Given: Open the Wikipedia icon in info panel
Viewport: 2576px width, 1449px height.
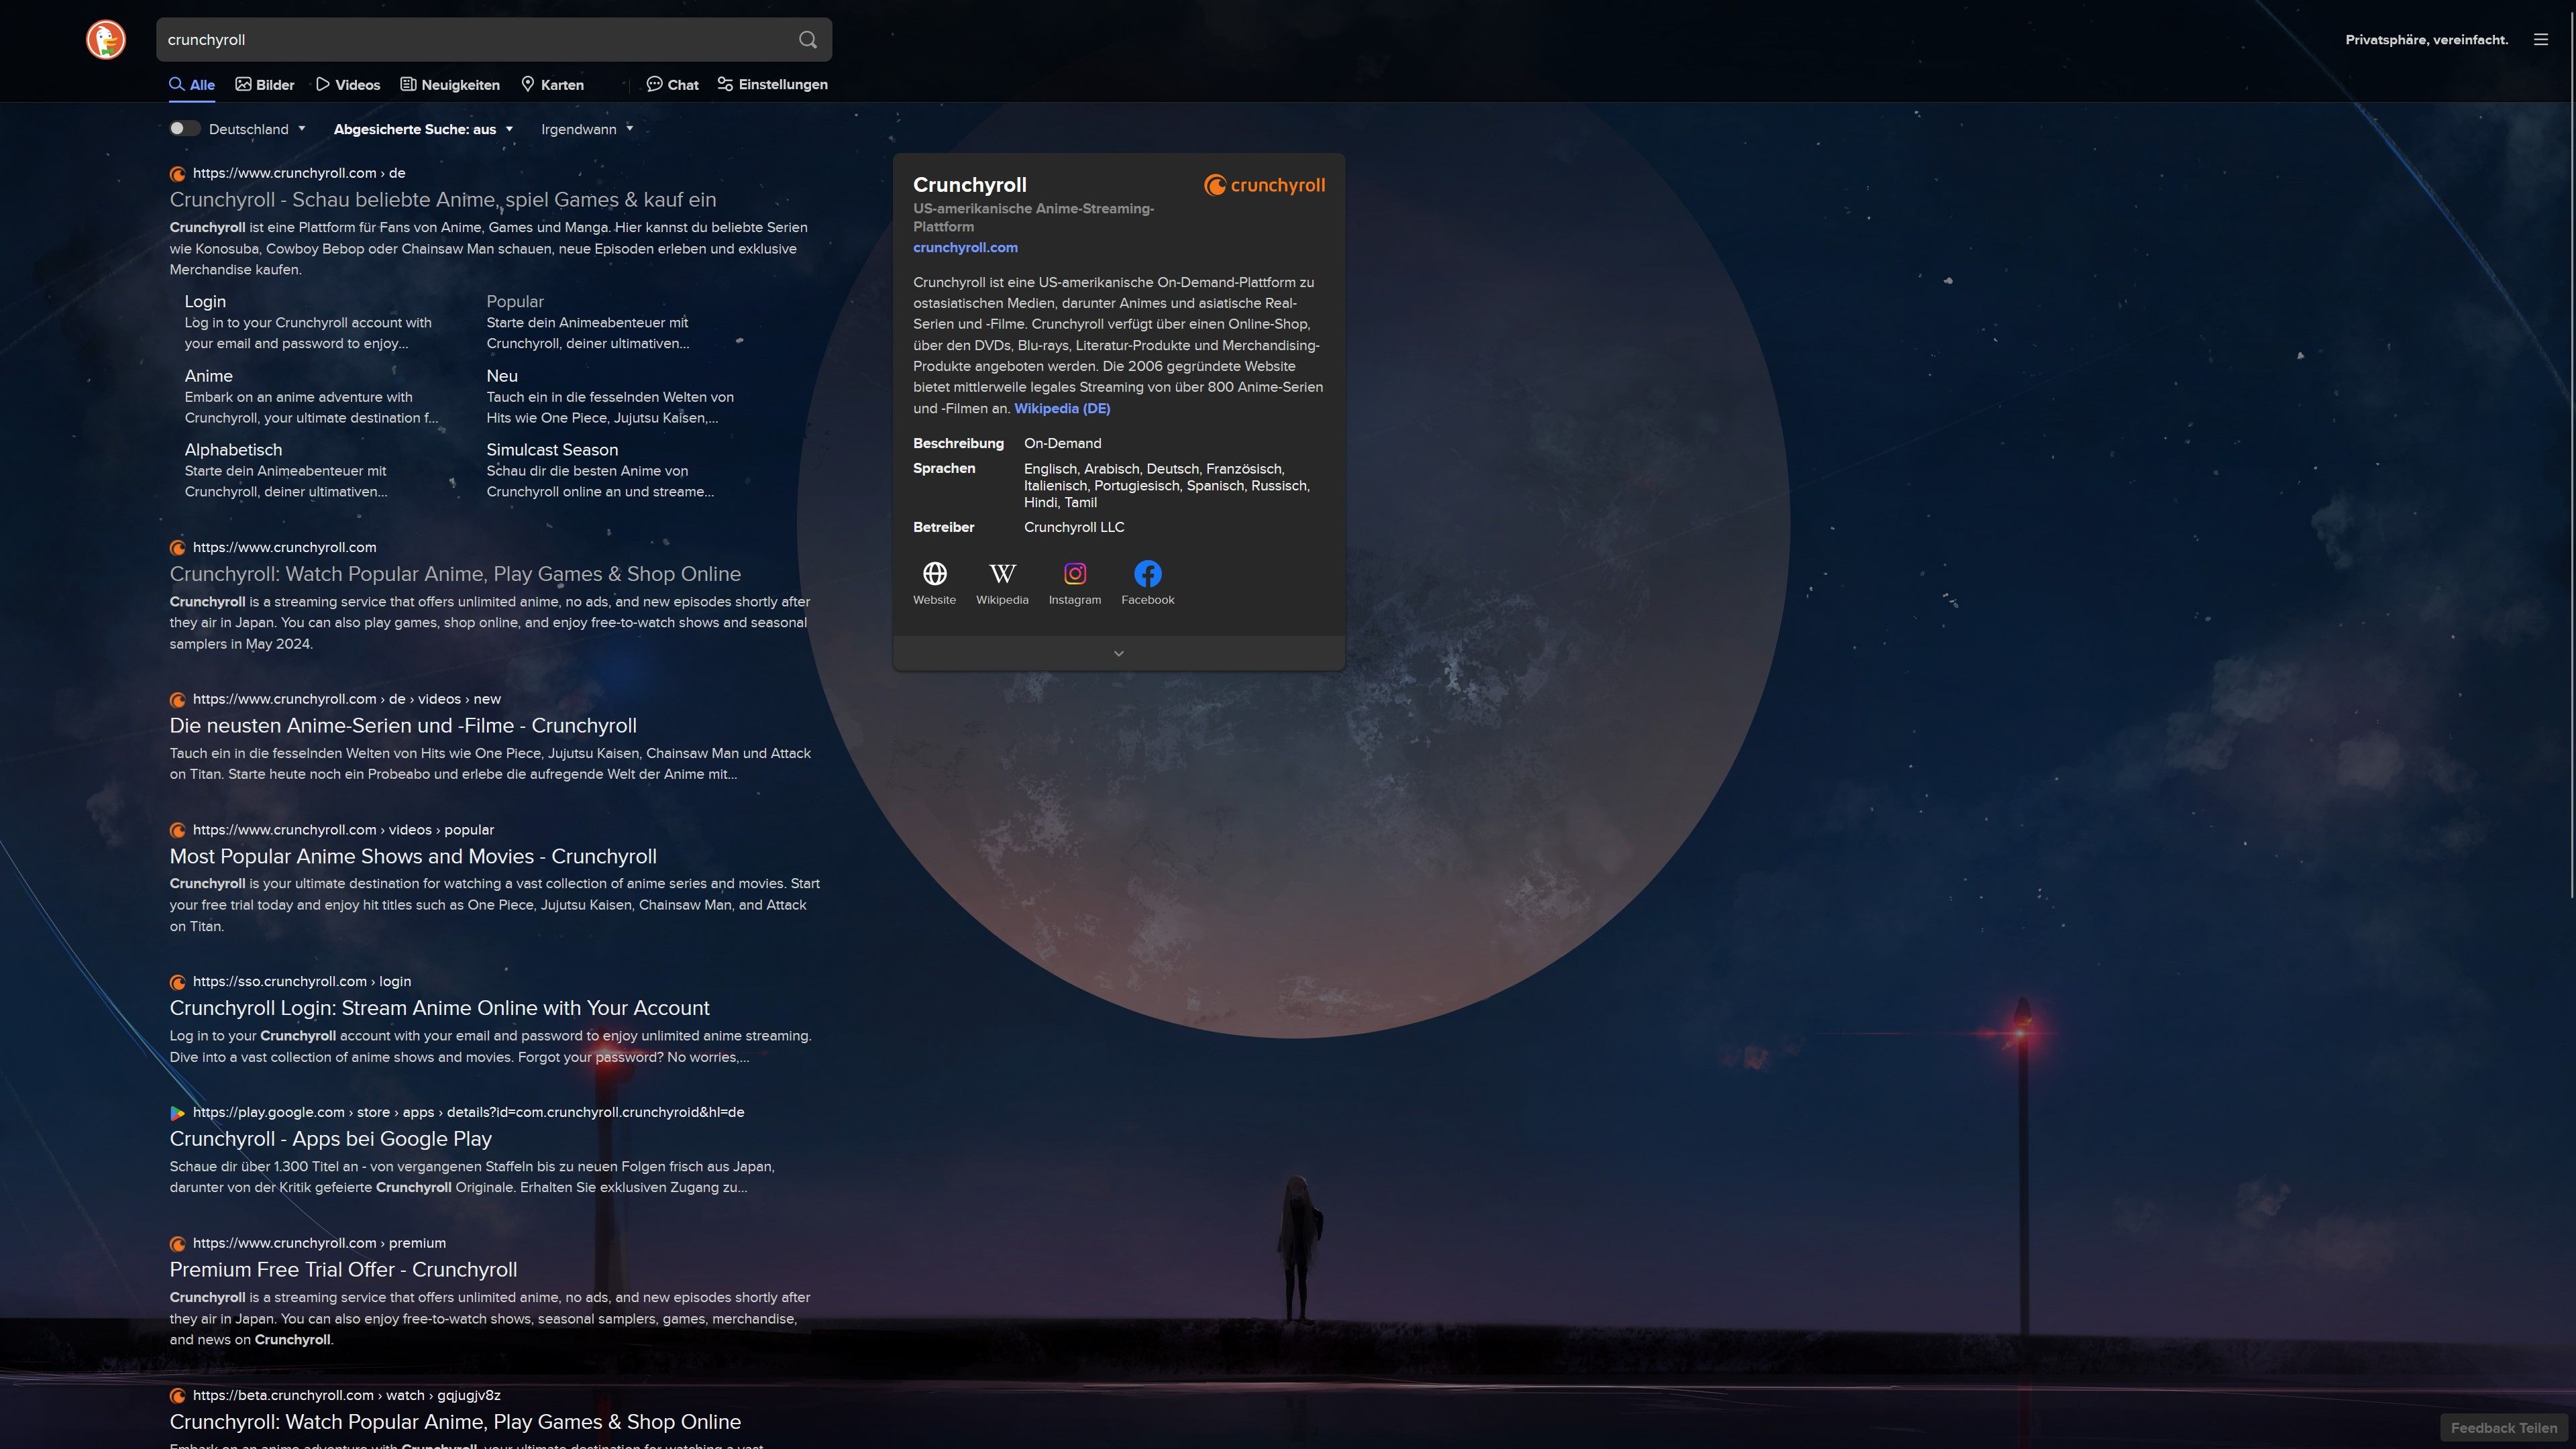Looking at the screenshot, I should [1002, 574].
